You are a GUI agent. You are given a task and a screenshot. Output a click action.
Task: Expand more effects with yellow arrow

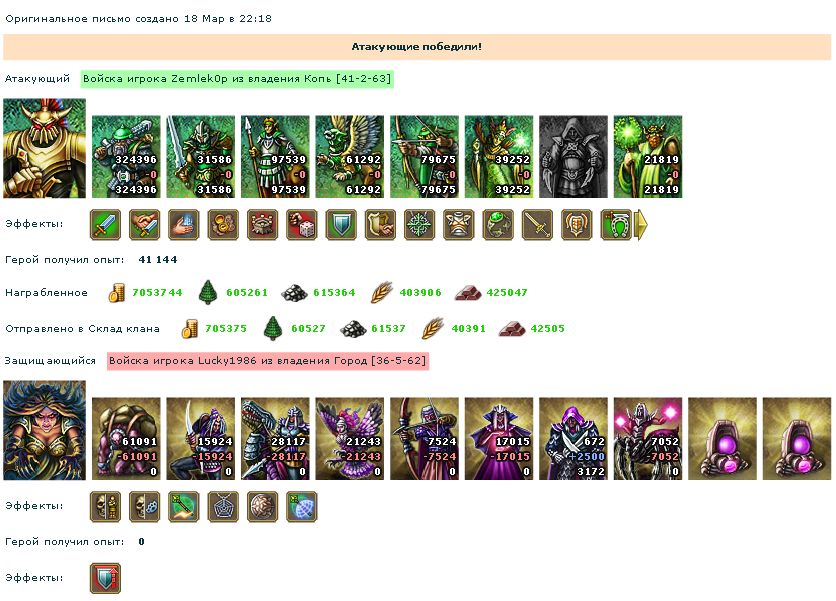(641, 225)
